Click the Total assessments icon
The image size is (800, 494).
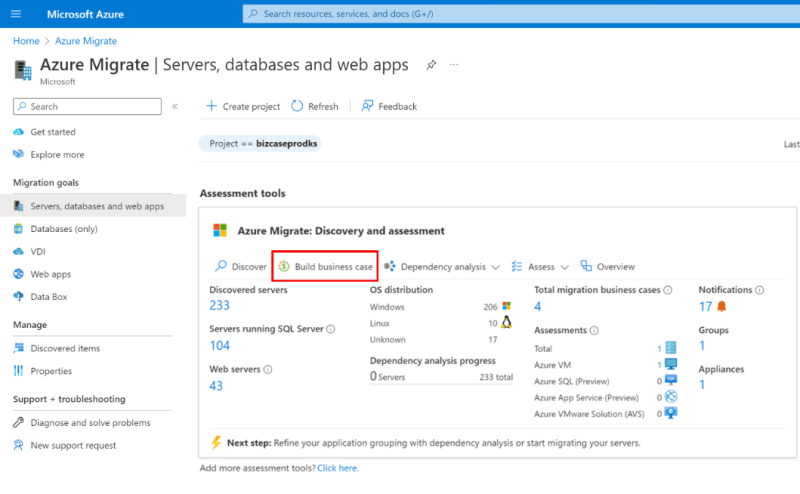pyautogui.click(x=671, y=348)
